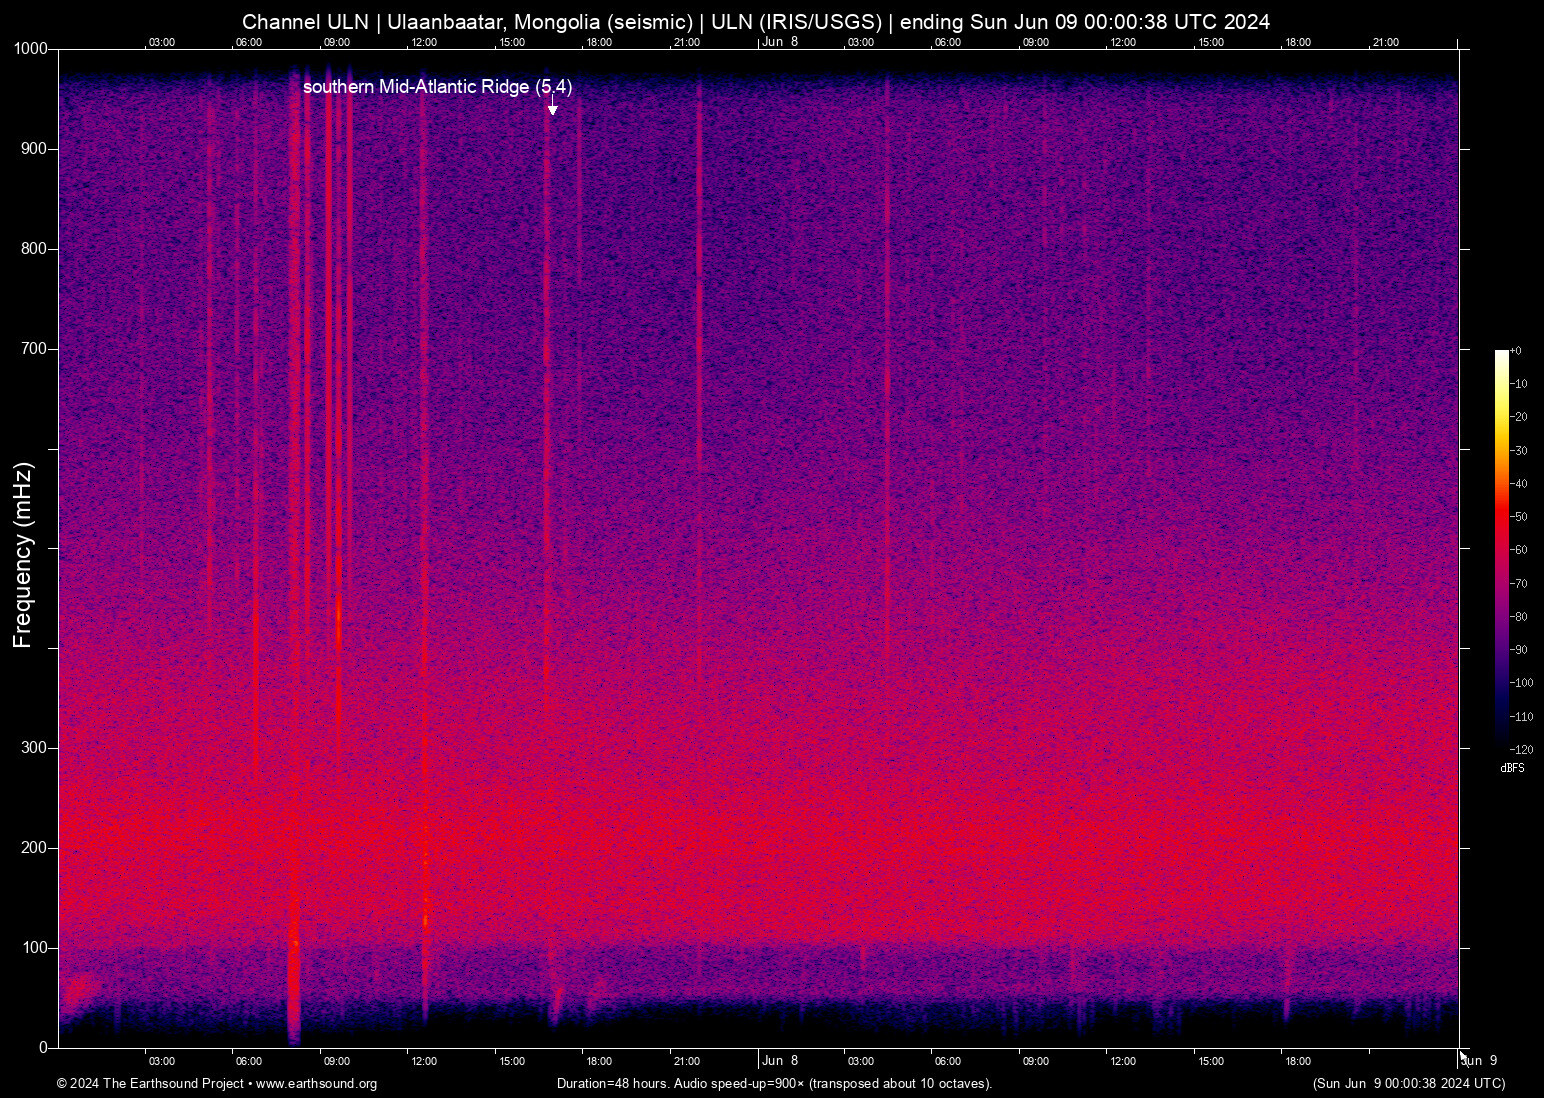Image resolution: width=1544 pixels, height=1098 pixels.
Task: Click the 700 mHz tick label
Action: click(33, 349)
